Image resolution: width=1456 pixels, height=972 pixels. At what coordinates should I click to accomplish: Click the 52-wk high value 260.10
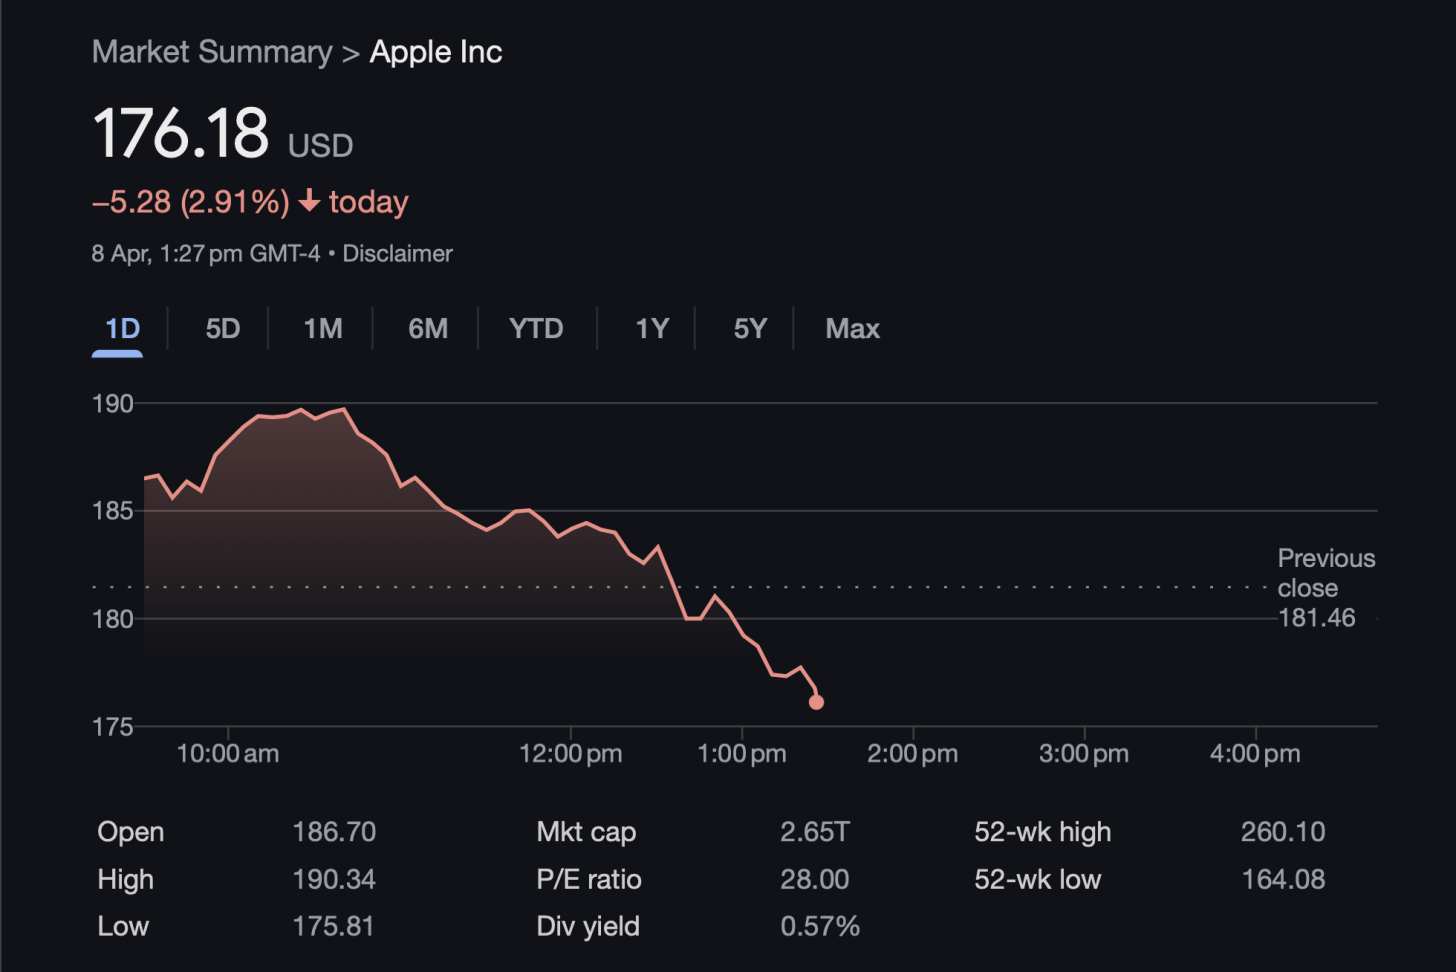(x=1283, y=831)
